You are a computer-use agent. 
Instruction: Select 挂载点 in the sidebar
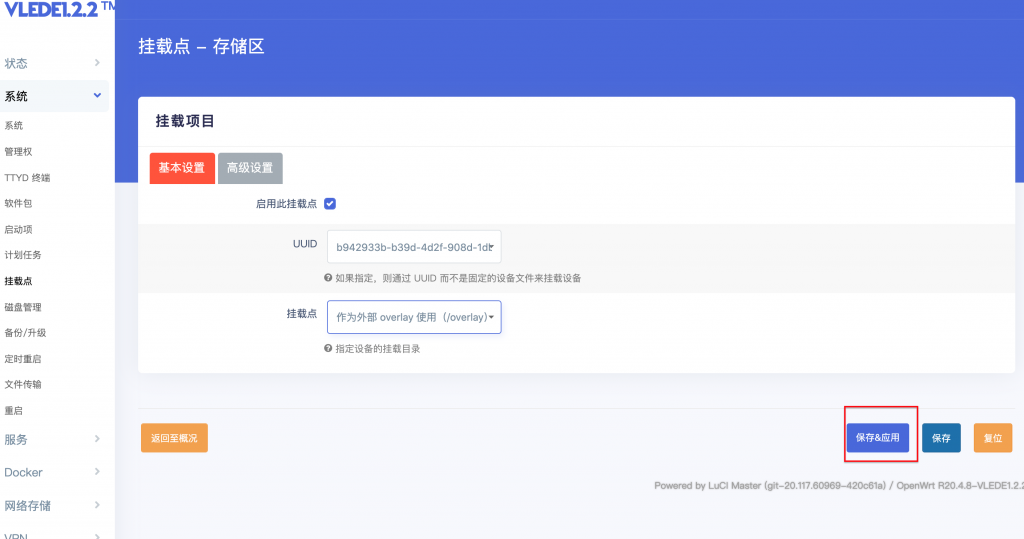tap(18, 281)
